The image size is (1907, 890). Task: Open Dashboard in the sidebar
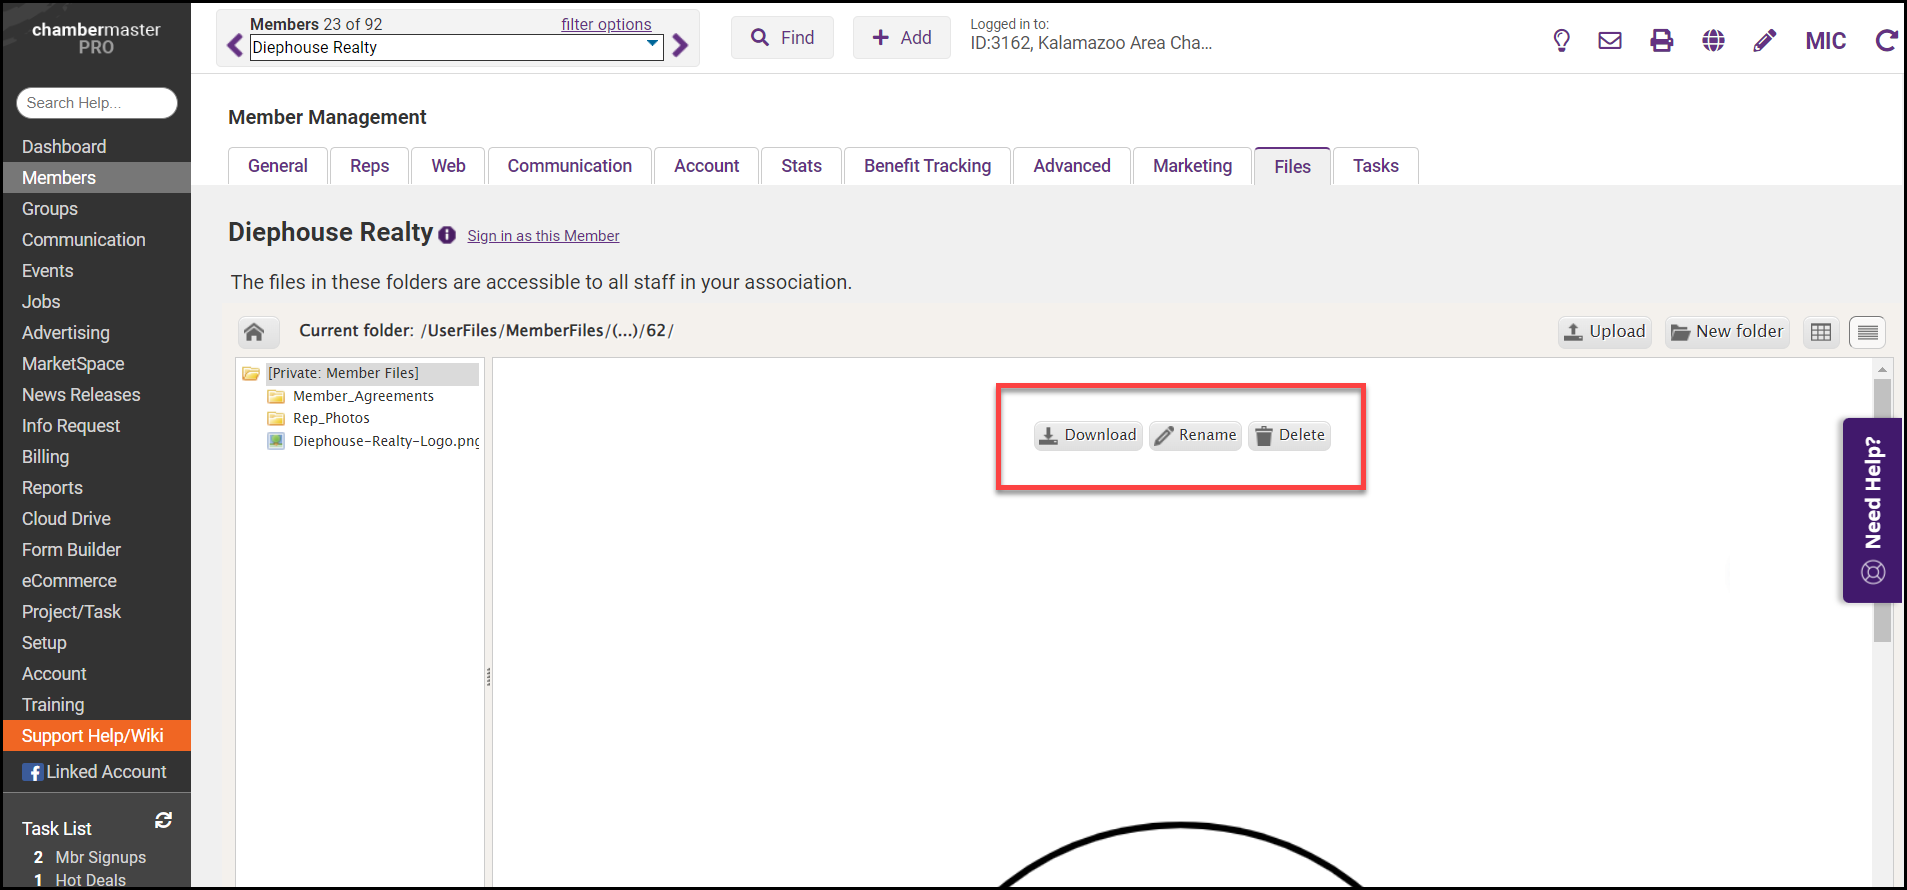coord(97,147)
